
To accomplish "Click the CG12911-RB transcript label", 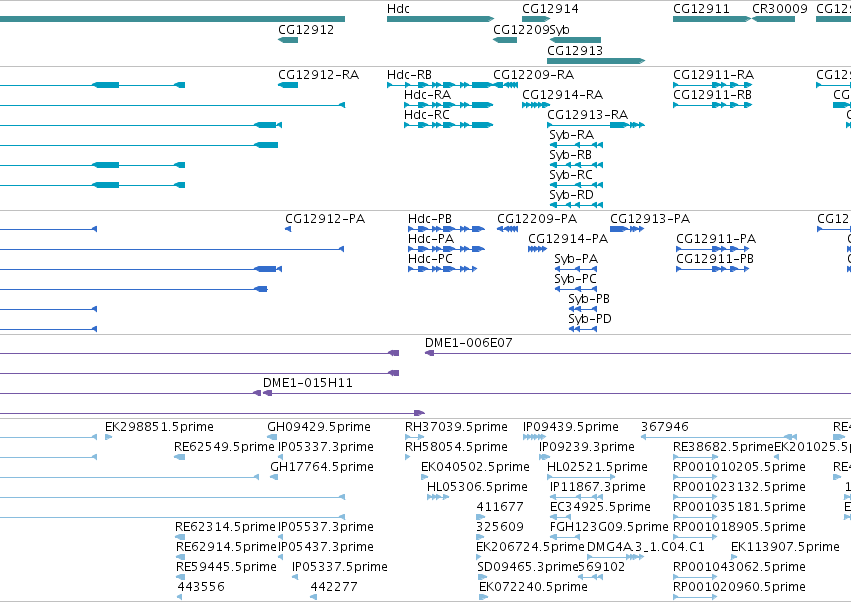I will pyautogui.click(x=712, y=94).
